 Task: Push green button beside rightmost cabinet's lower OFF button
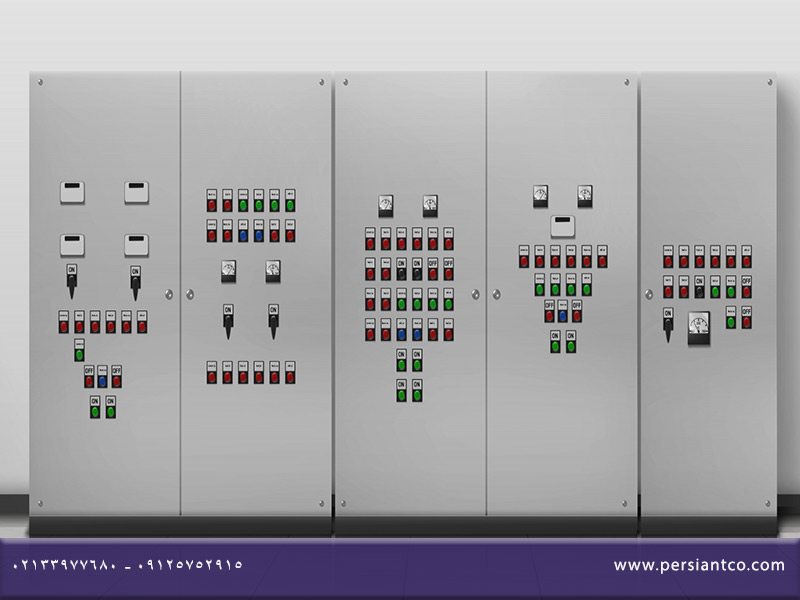pos(731,317)
